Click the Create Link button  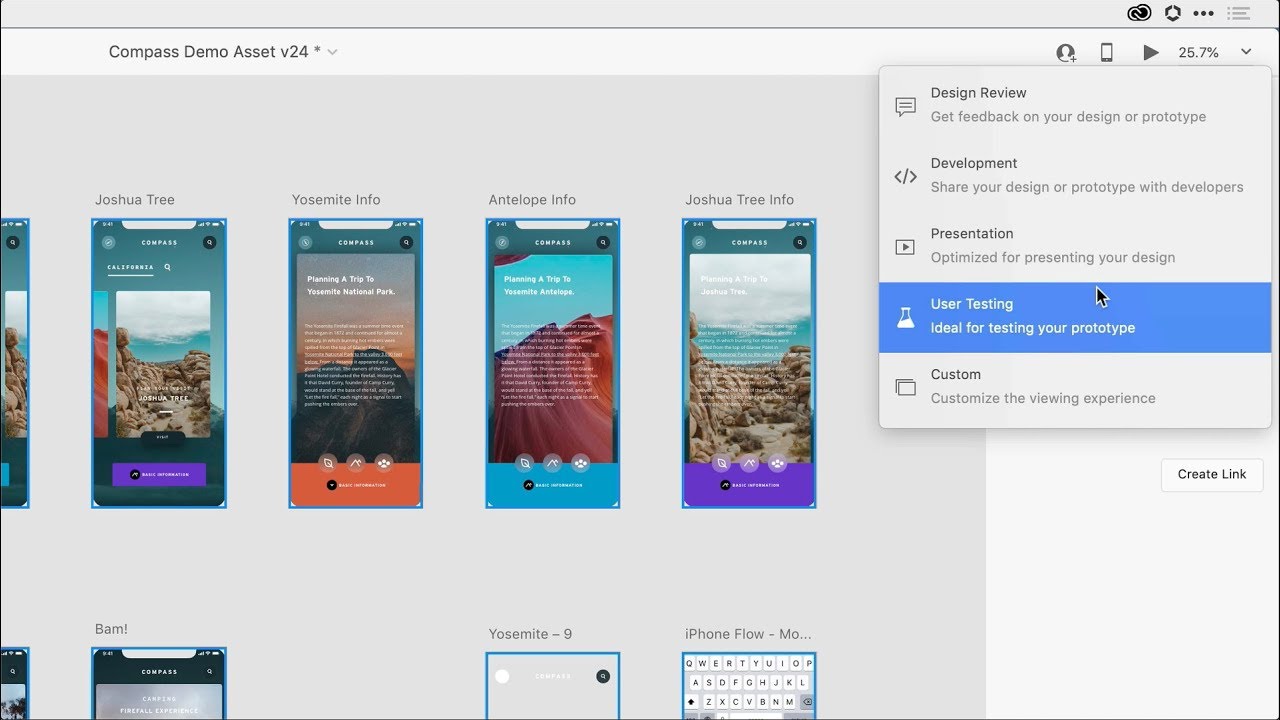[x=1211, y=474]
